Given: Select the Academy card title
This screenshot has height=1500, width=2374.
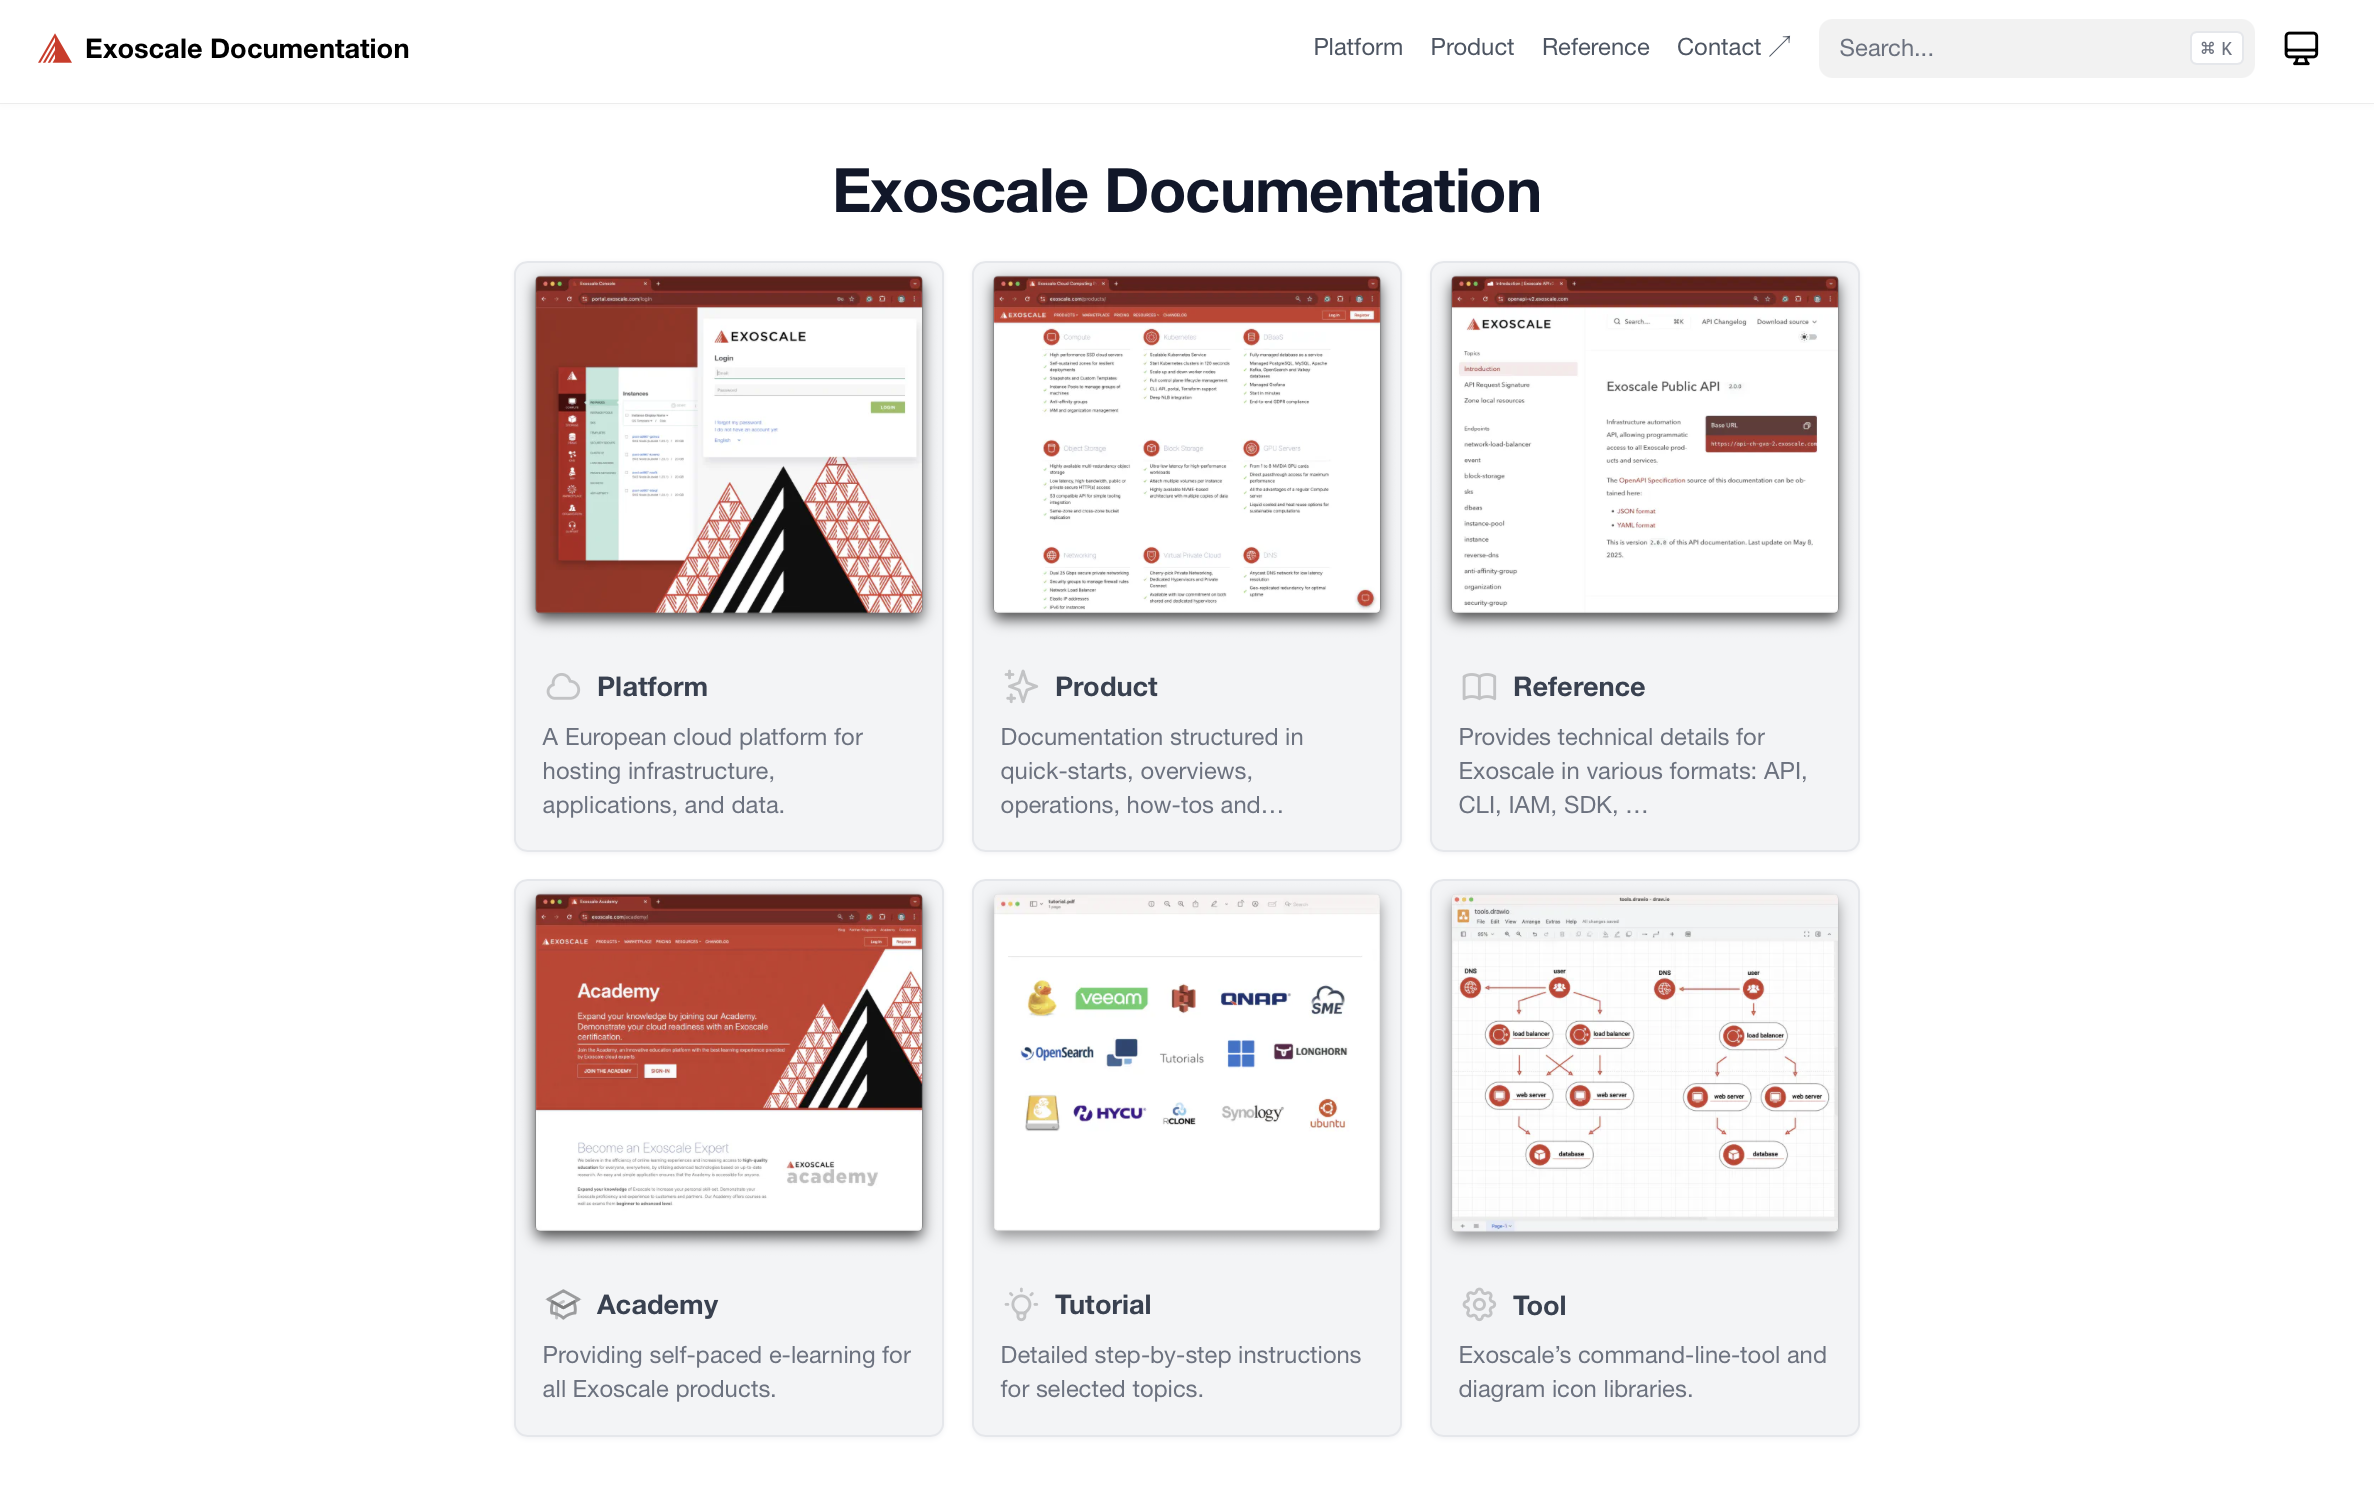Looking at the screenshot, I should tap(657, 1305).
